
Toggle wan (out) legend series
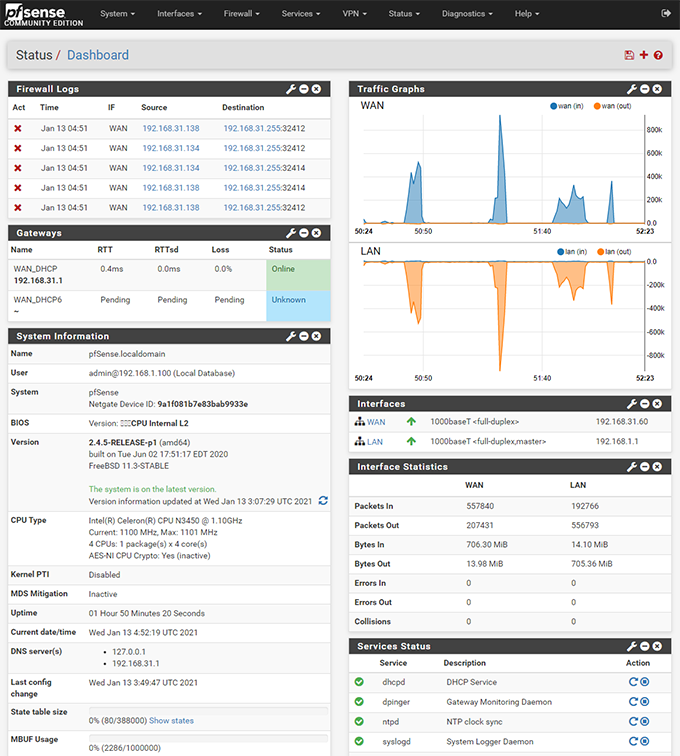[612, 106]
